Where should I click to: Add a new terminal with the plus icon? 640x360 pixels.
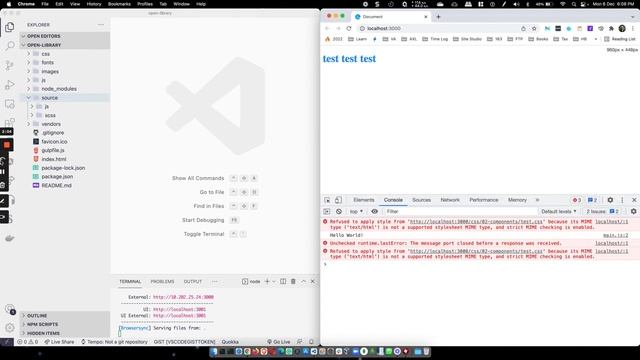click(267, 282)
